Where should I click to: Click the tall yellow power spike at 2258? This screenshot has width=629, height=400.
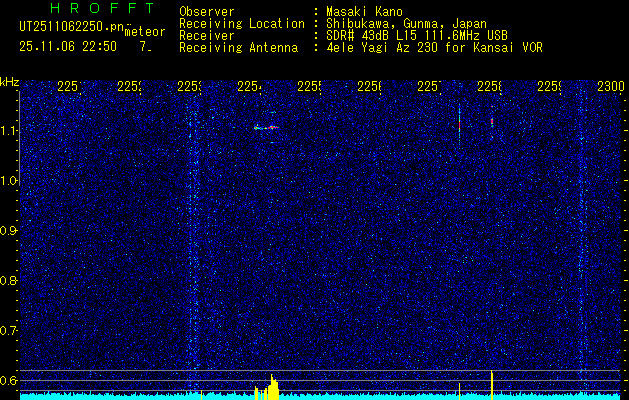pos(492,385)
